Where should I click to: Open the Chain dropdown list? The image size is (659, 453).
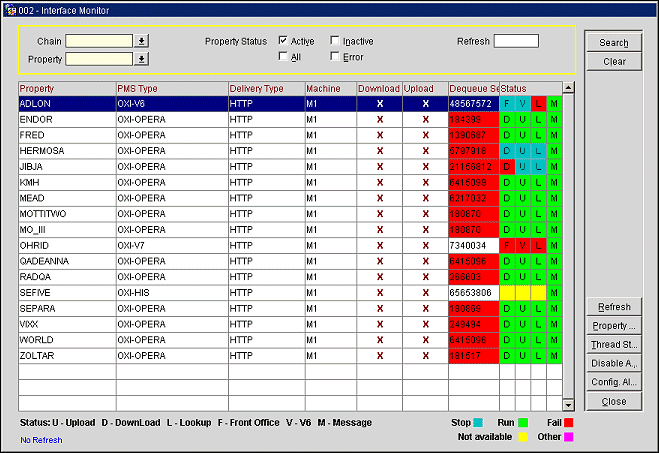141,41
